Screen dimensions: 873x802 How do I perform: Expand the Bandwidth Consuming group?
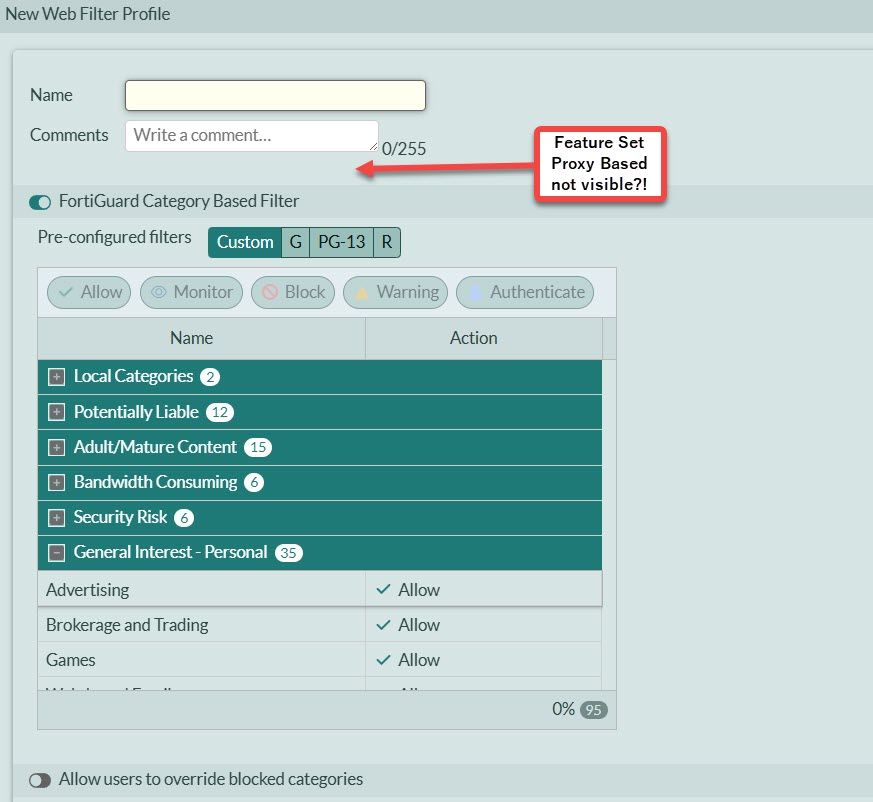56,482
